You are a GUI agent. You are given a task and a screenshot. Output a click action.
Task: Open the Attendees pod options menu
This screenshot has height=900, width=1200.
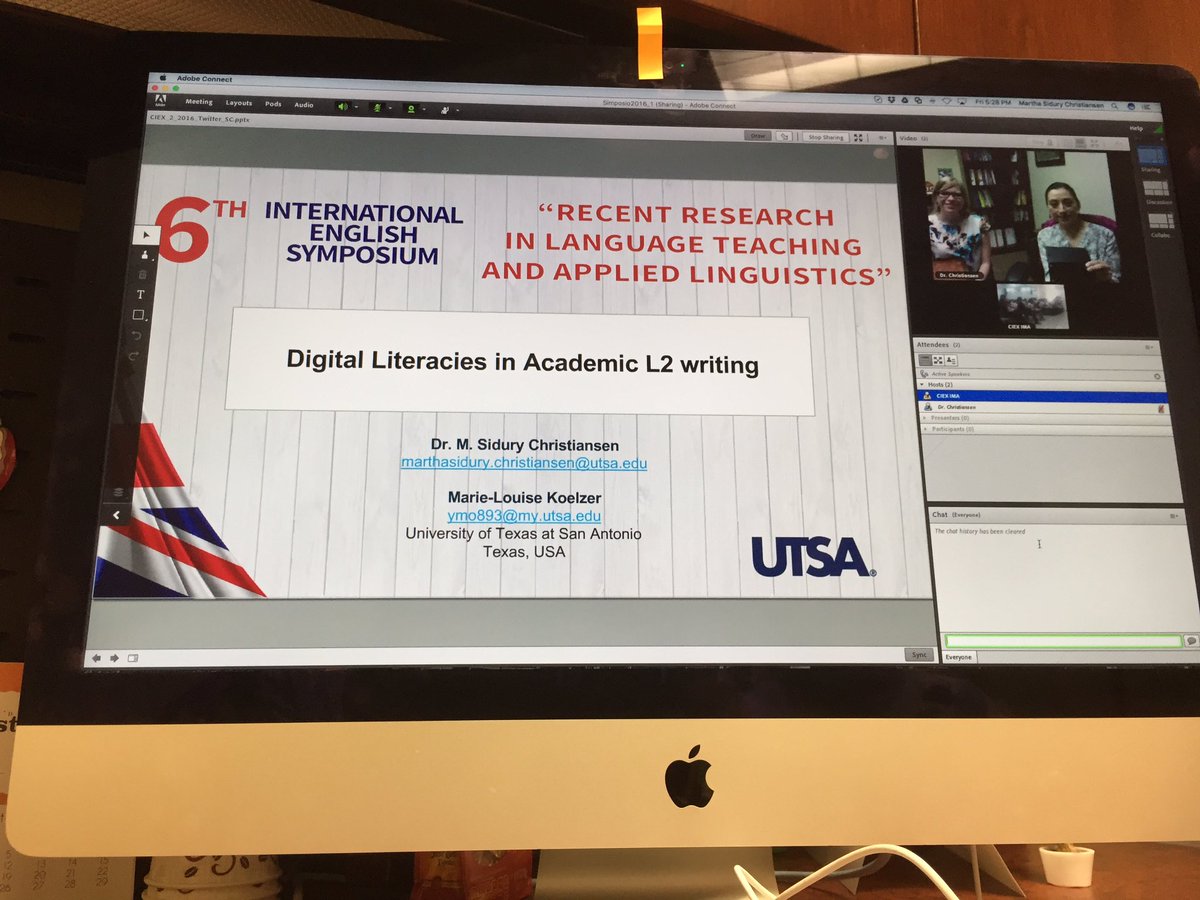(1149, 347)
